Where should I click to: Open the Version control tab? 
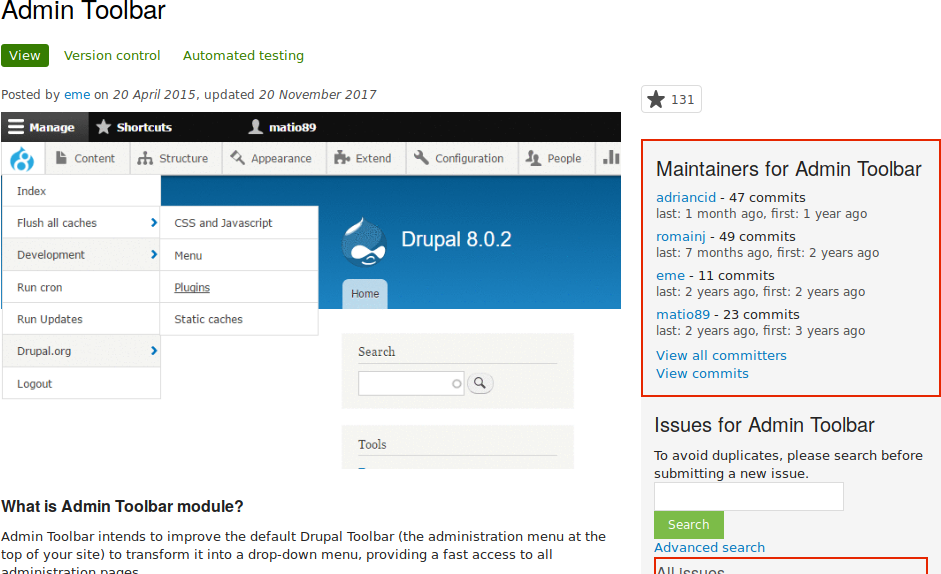coord(112,55)
